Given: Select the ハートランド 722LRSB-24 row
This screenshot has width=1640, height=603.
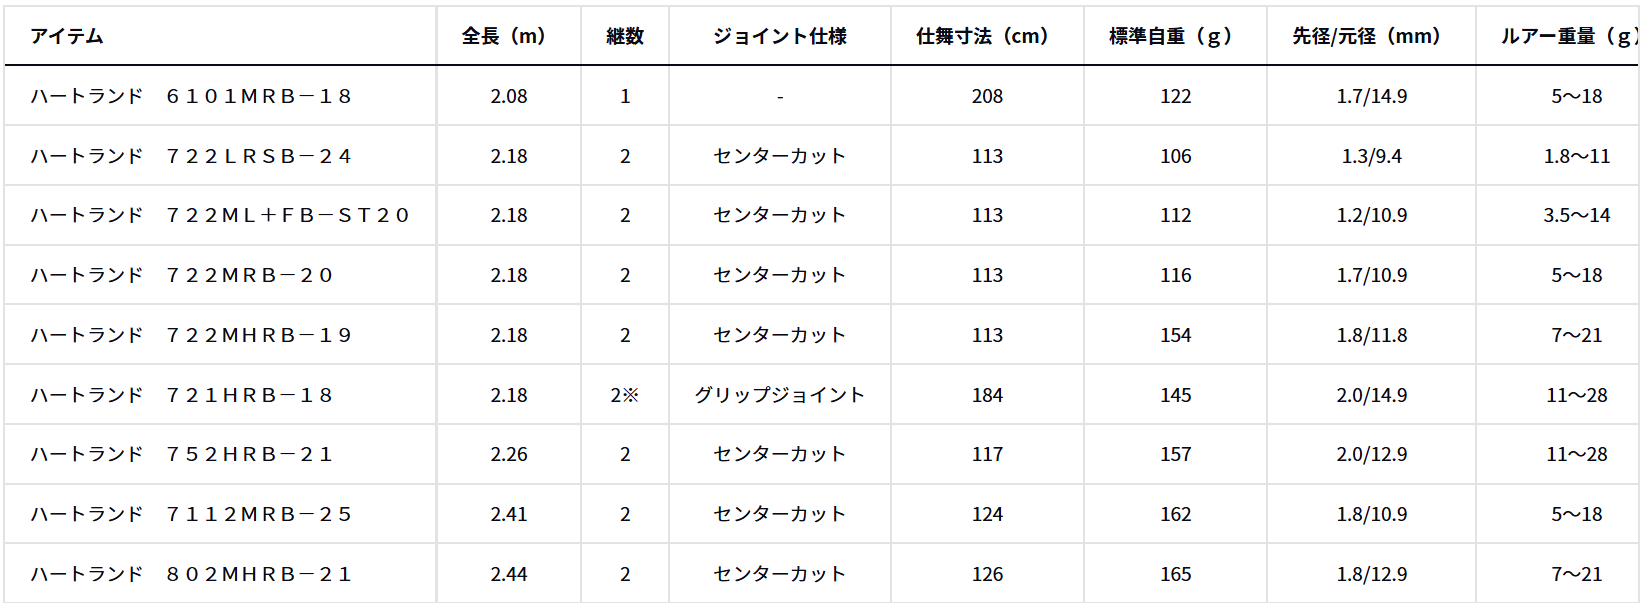Looking at the screenshot, I should (x=820, y=156).
